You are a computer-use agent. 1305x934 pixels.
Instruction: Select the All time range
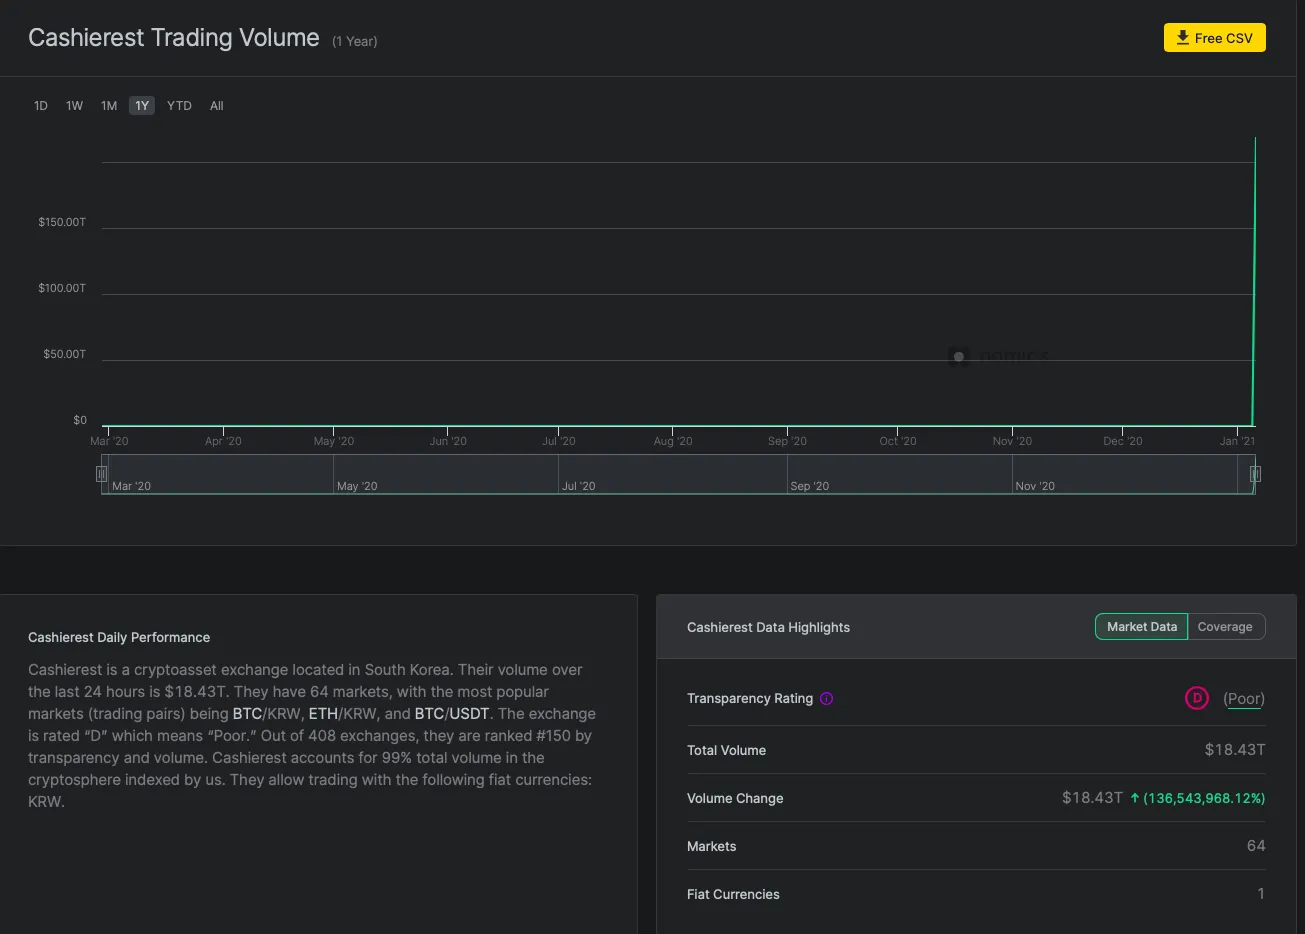point(217,106)
